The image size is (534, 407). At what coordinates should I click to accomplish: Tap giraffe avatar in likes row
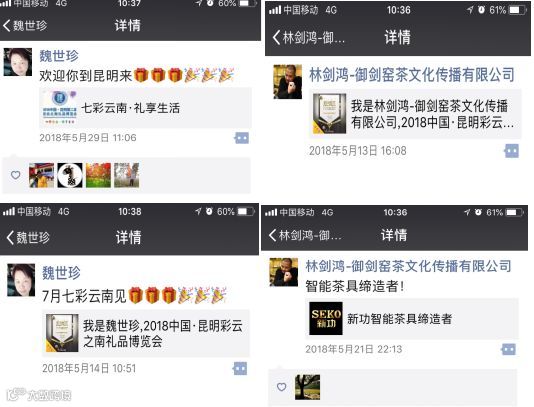[x=70, y=175]
